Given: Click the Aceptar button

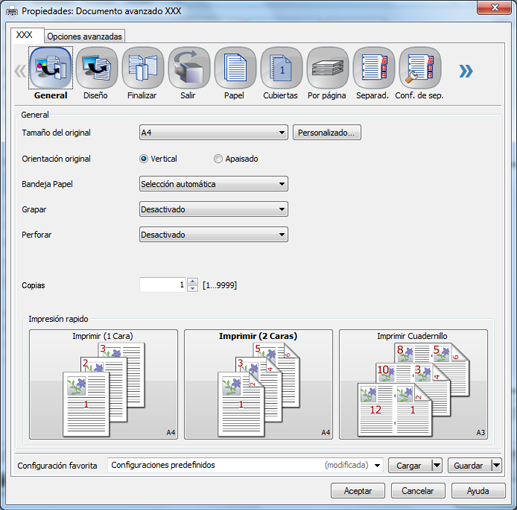Looking at the screenshot, I should (358, 491).
